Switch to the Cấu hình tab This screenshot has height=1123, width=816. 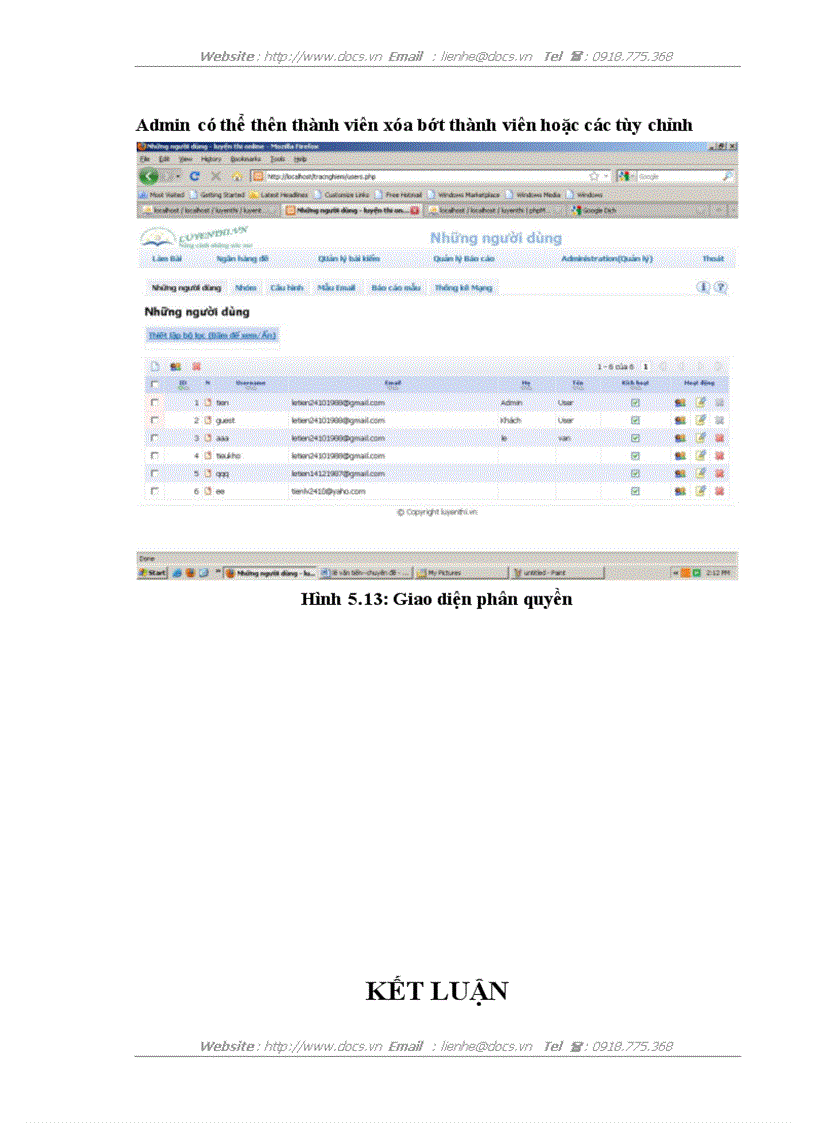point(287,287)
